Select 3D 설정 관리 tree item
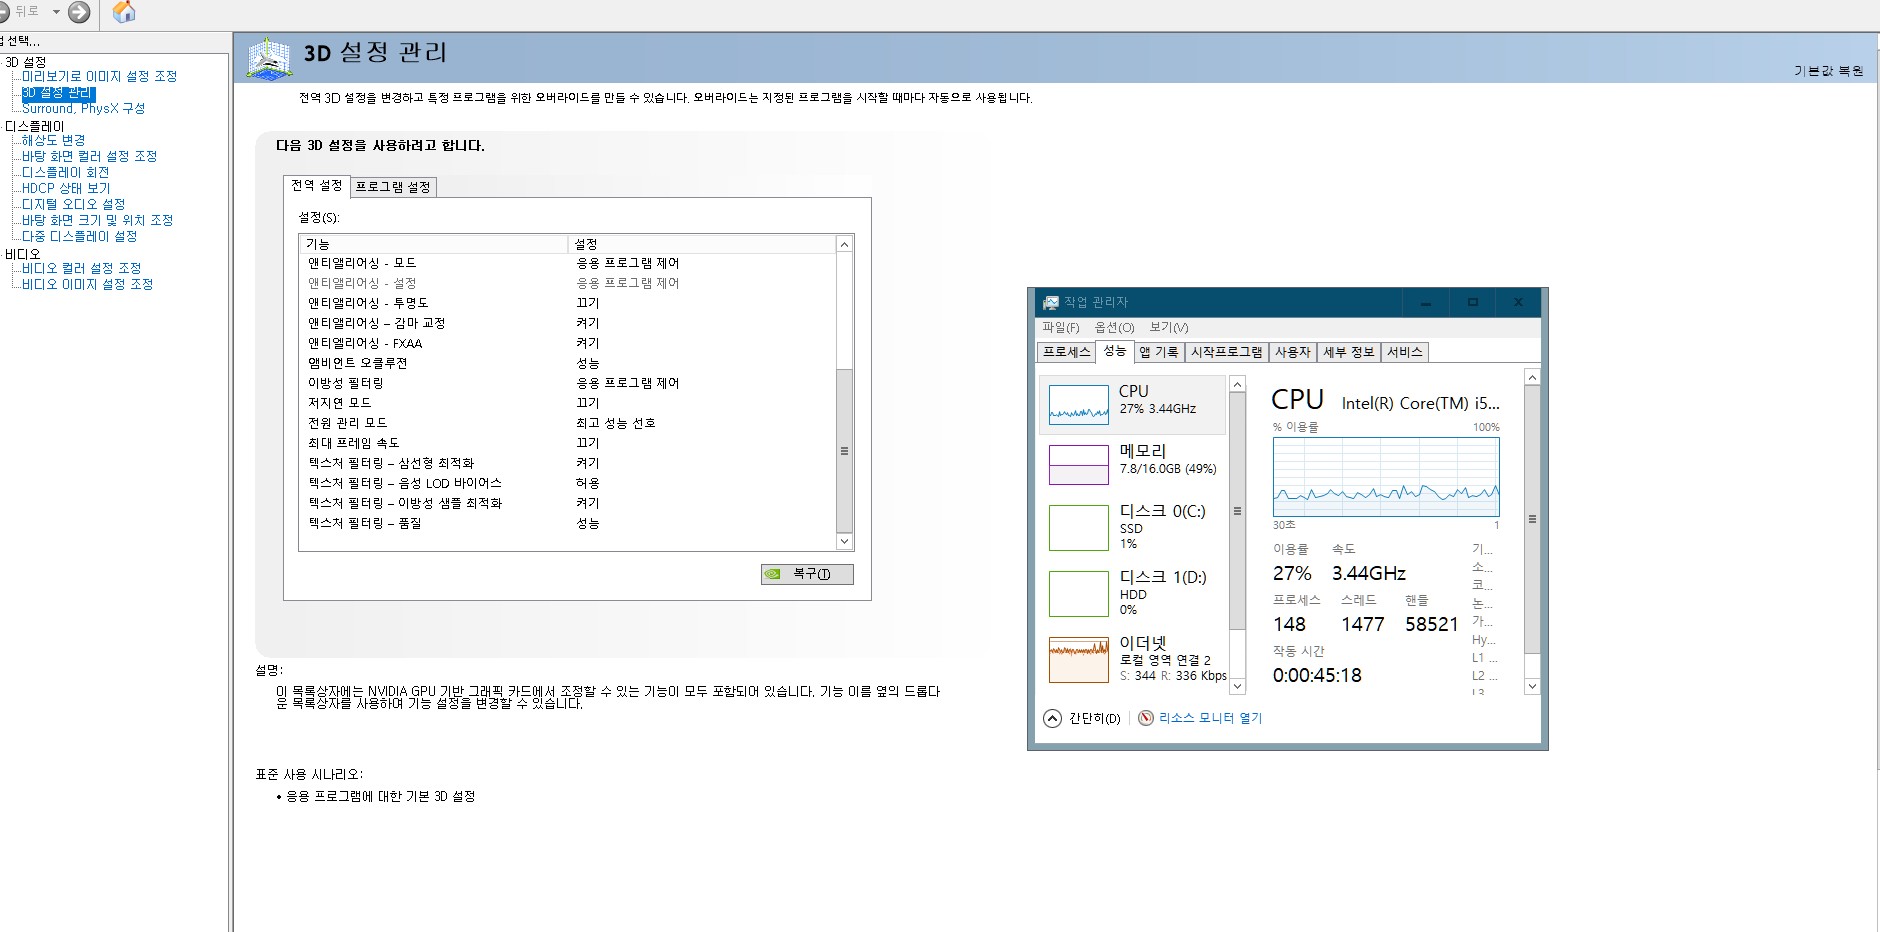1880x932 pixels. (x=58, y=93)
